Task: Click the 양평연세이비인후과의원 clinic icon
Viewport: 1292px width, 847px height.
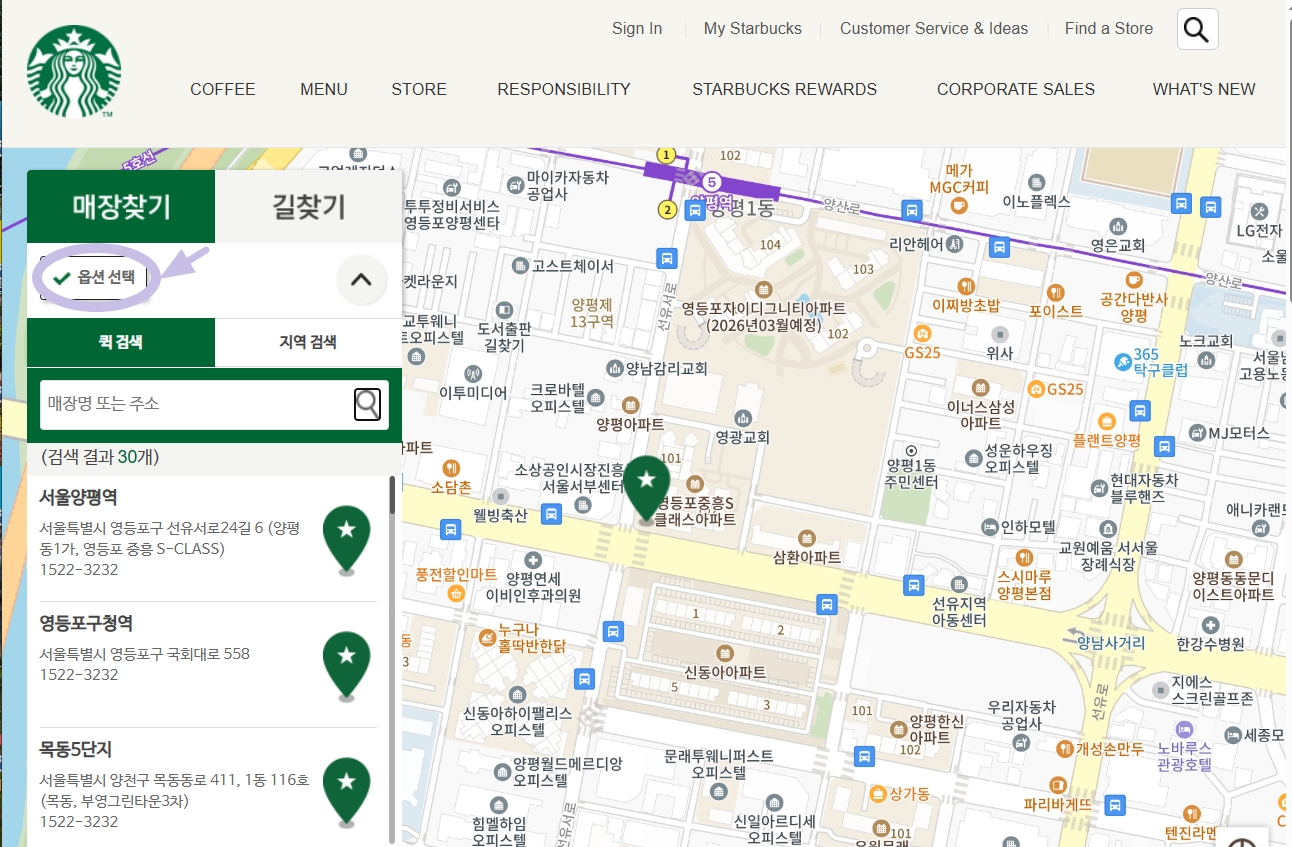Action: 533,561
